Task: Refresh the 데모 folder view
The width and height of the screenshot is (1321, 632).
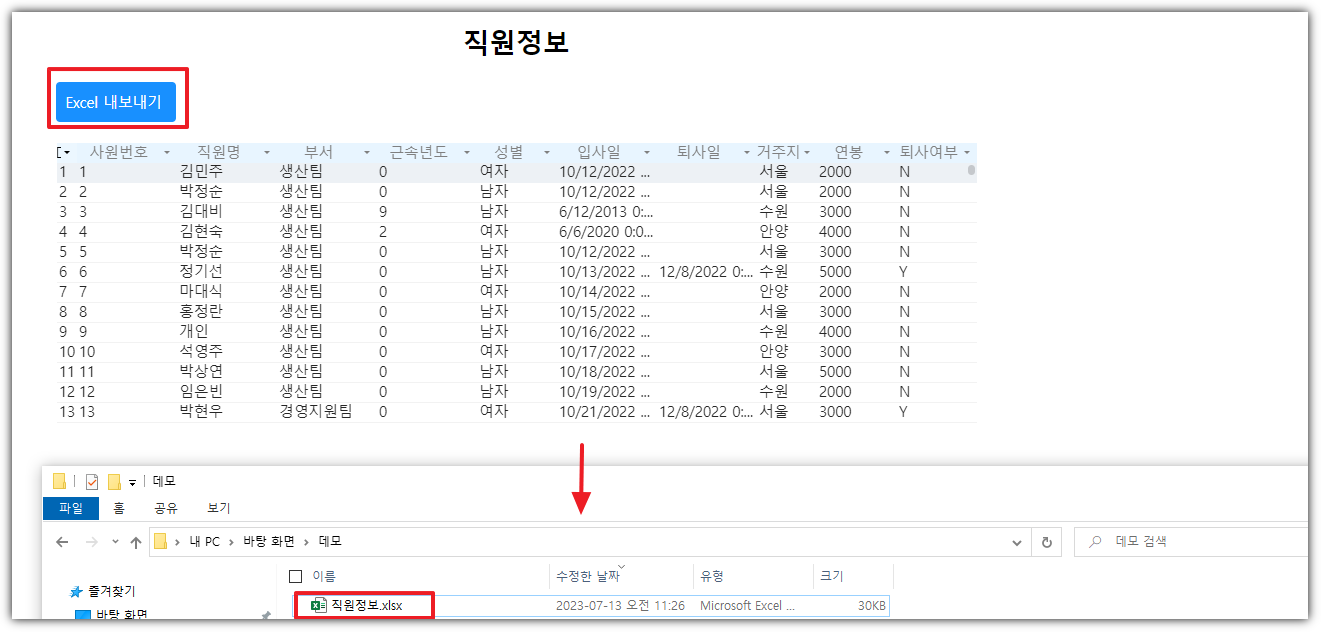Action: coord(1046,542)
